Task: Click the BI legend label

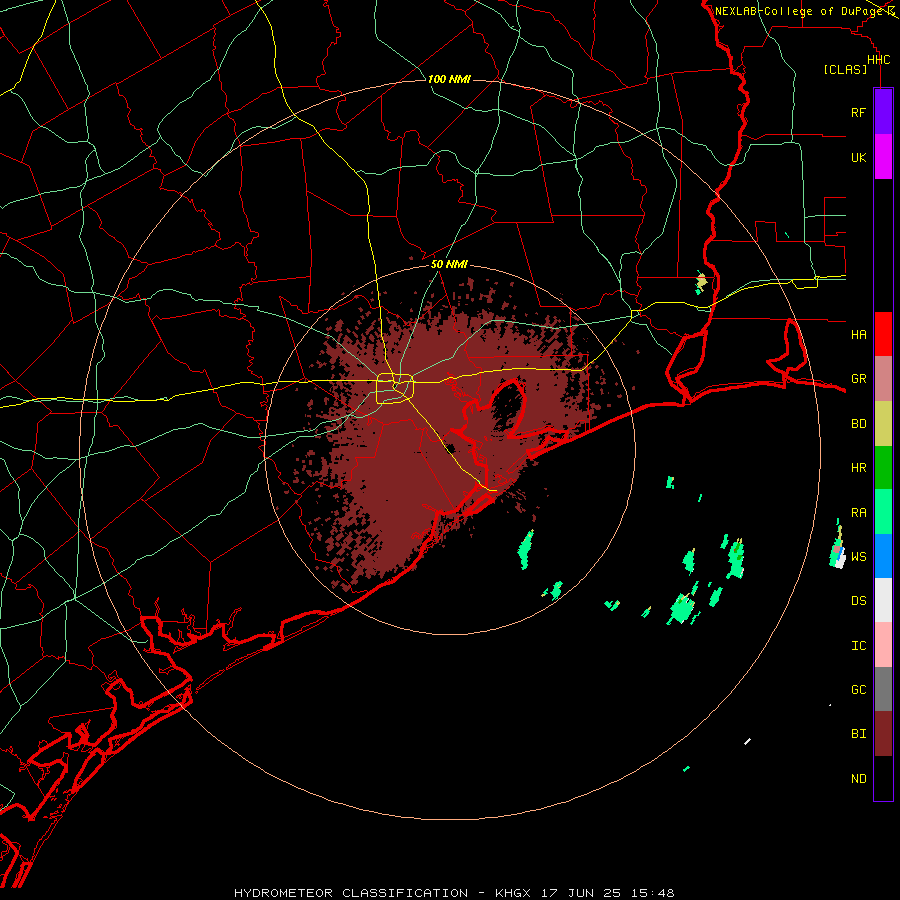Action: pos(858,734)
